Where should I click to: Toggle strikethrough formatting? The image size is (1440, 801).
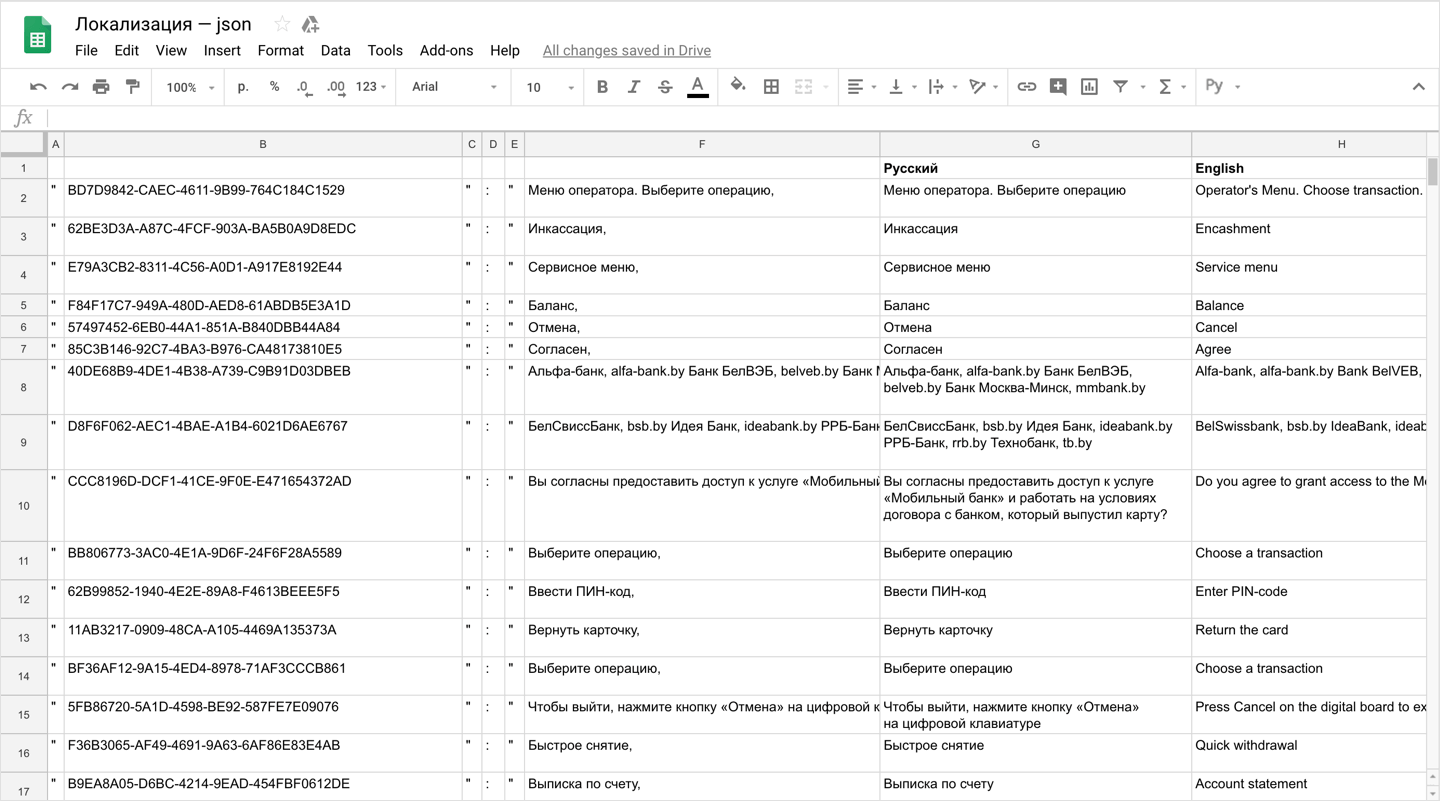click(665, 87)
